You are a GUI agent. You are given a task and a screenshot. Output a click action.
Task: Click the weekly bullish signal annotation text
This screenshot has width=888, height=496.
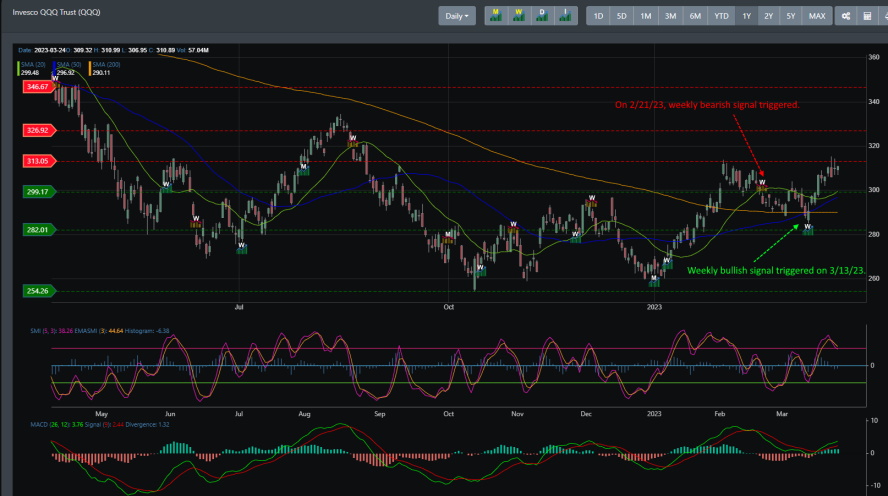(776, 271)
